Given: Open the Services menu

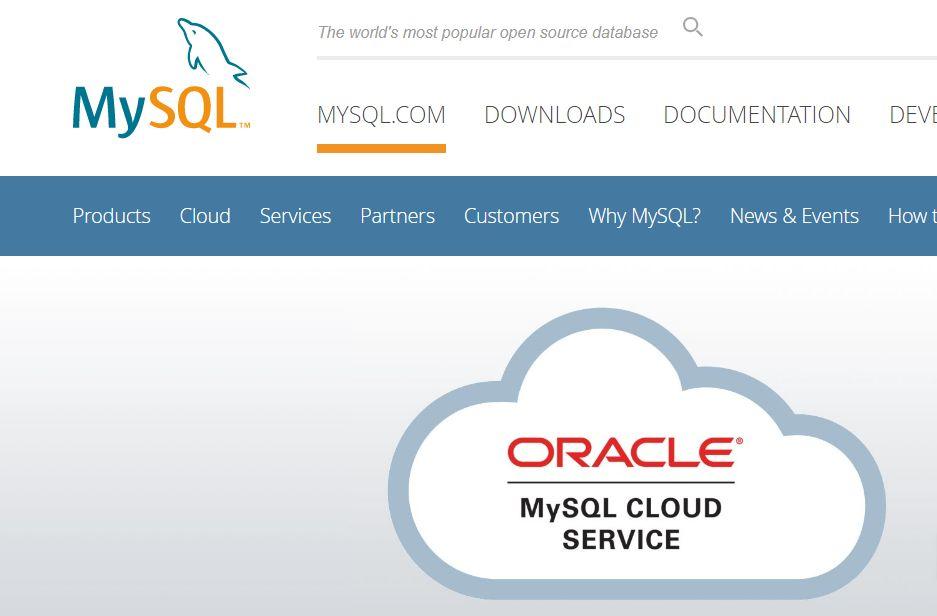Looking at the screenshot, I should [295, 216].
